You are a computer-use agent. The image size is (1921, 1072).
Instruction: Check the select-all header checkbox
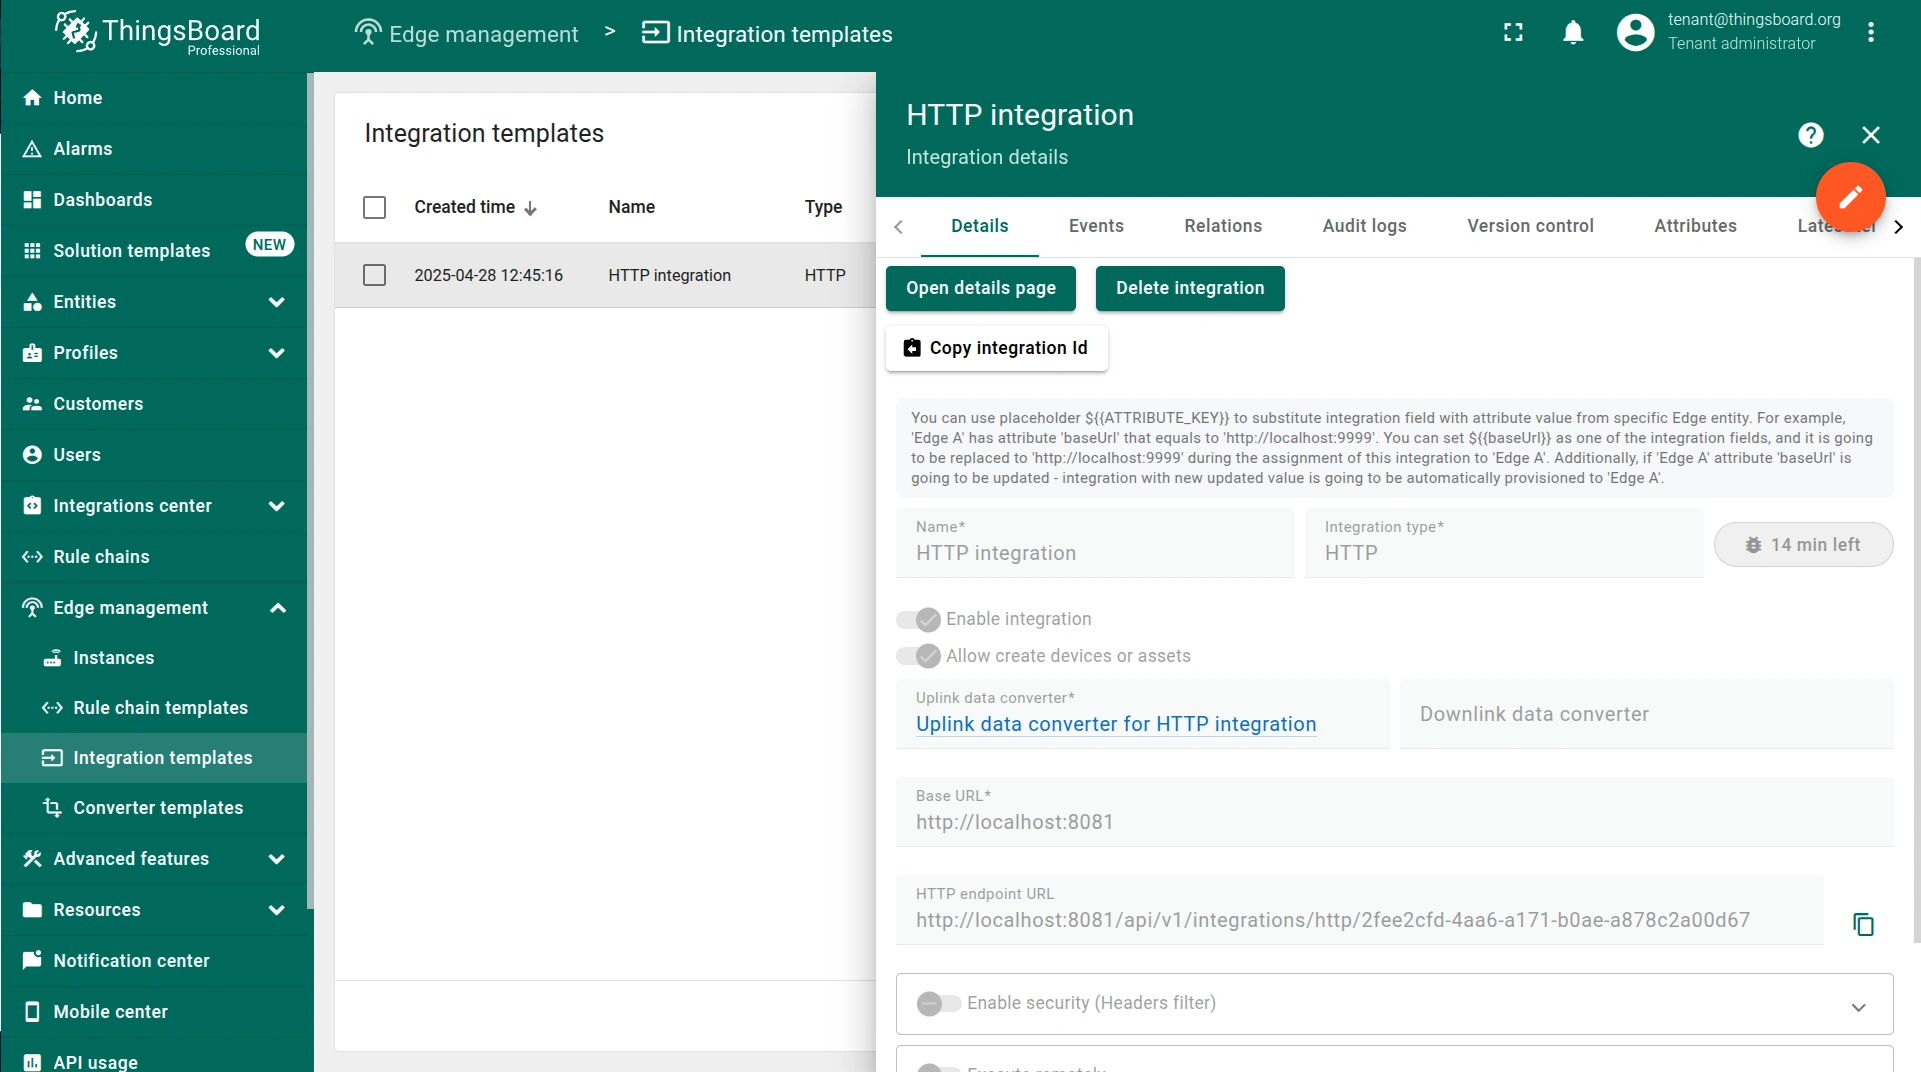click(374, 207)
